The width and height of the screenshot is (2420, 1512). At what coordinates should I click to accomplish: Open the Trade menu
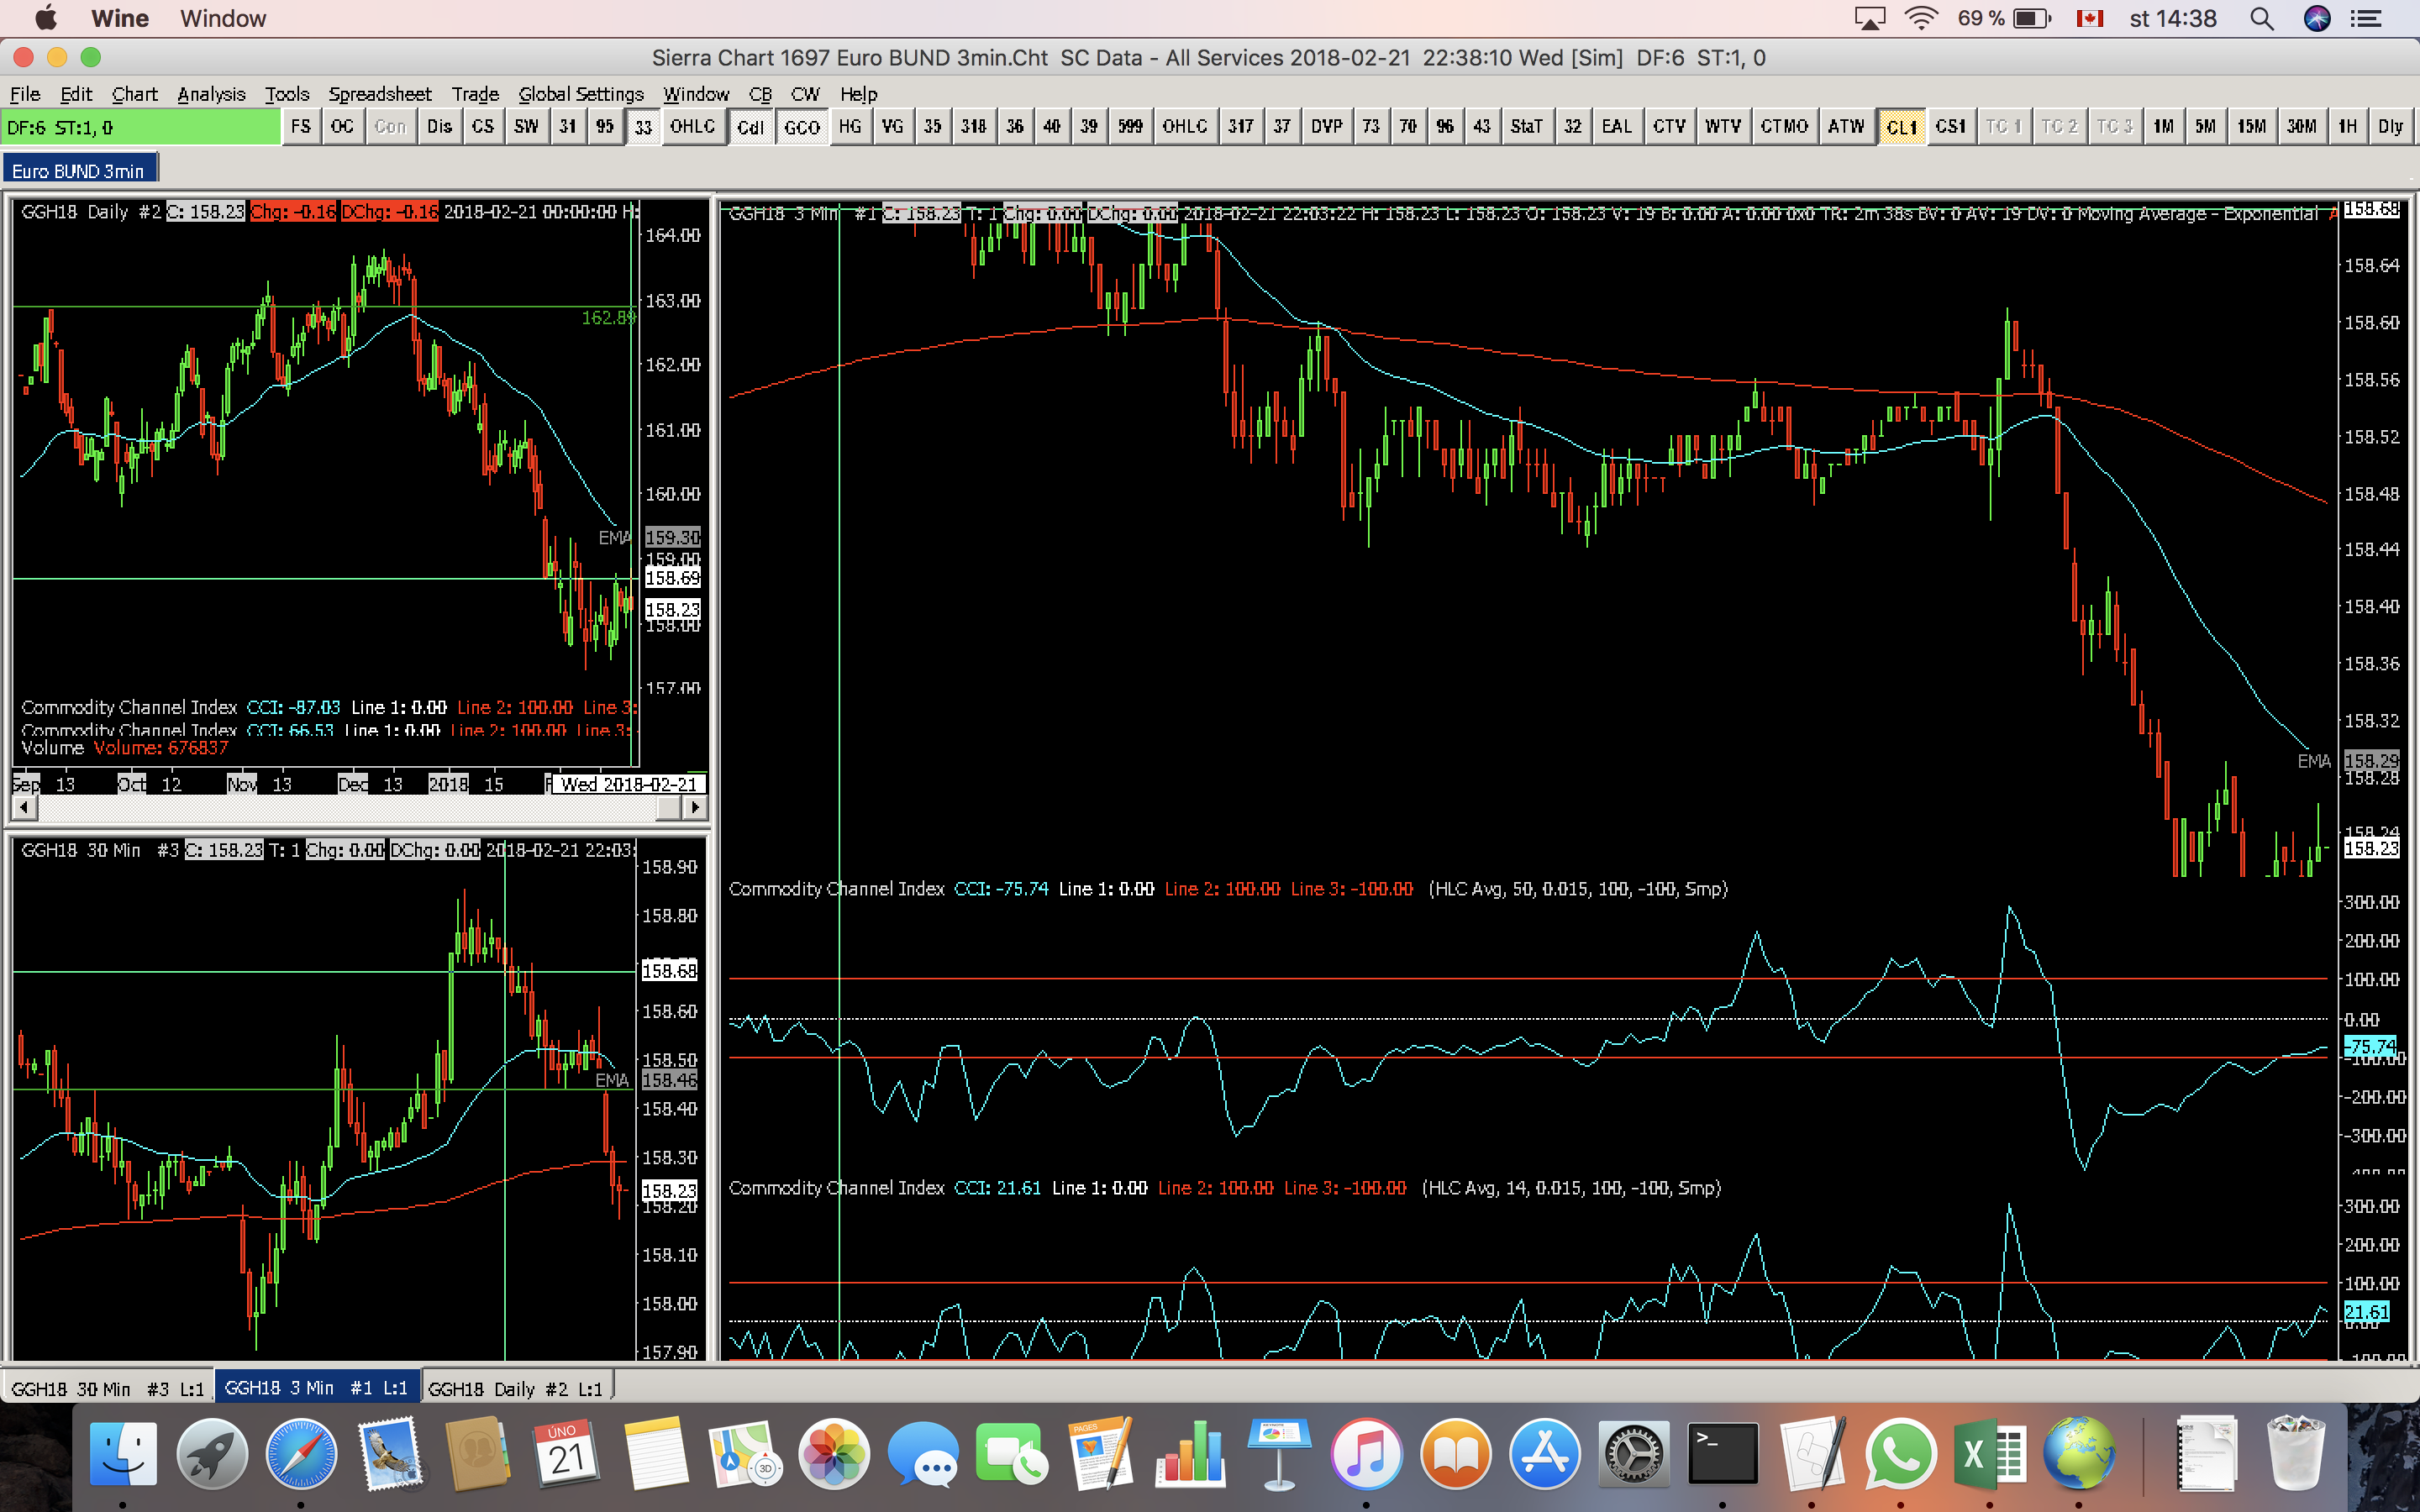pos(474,94)
